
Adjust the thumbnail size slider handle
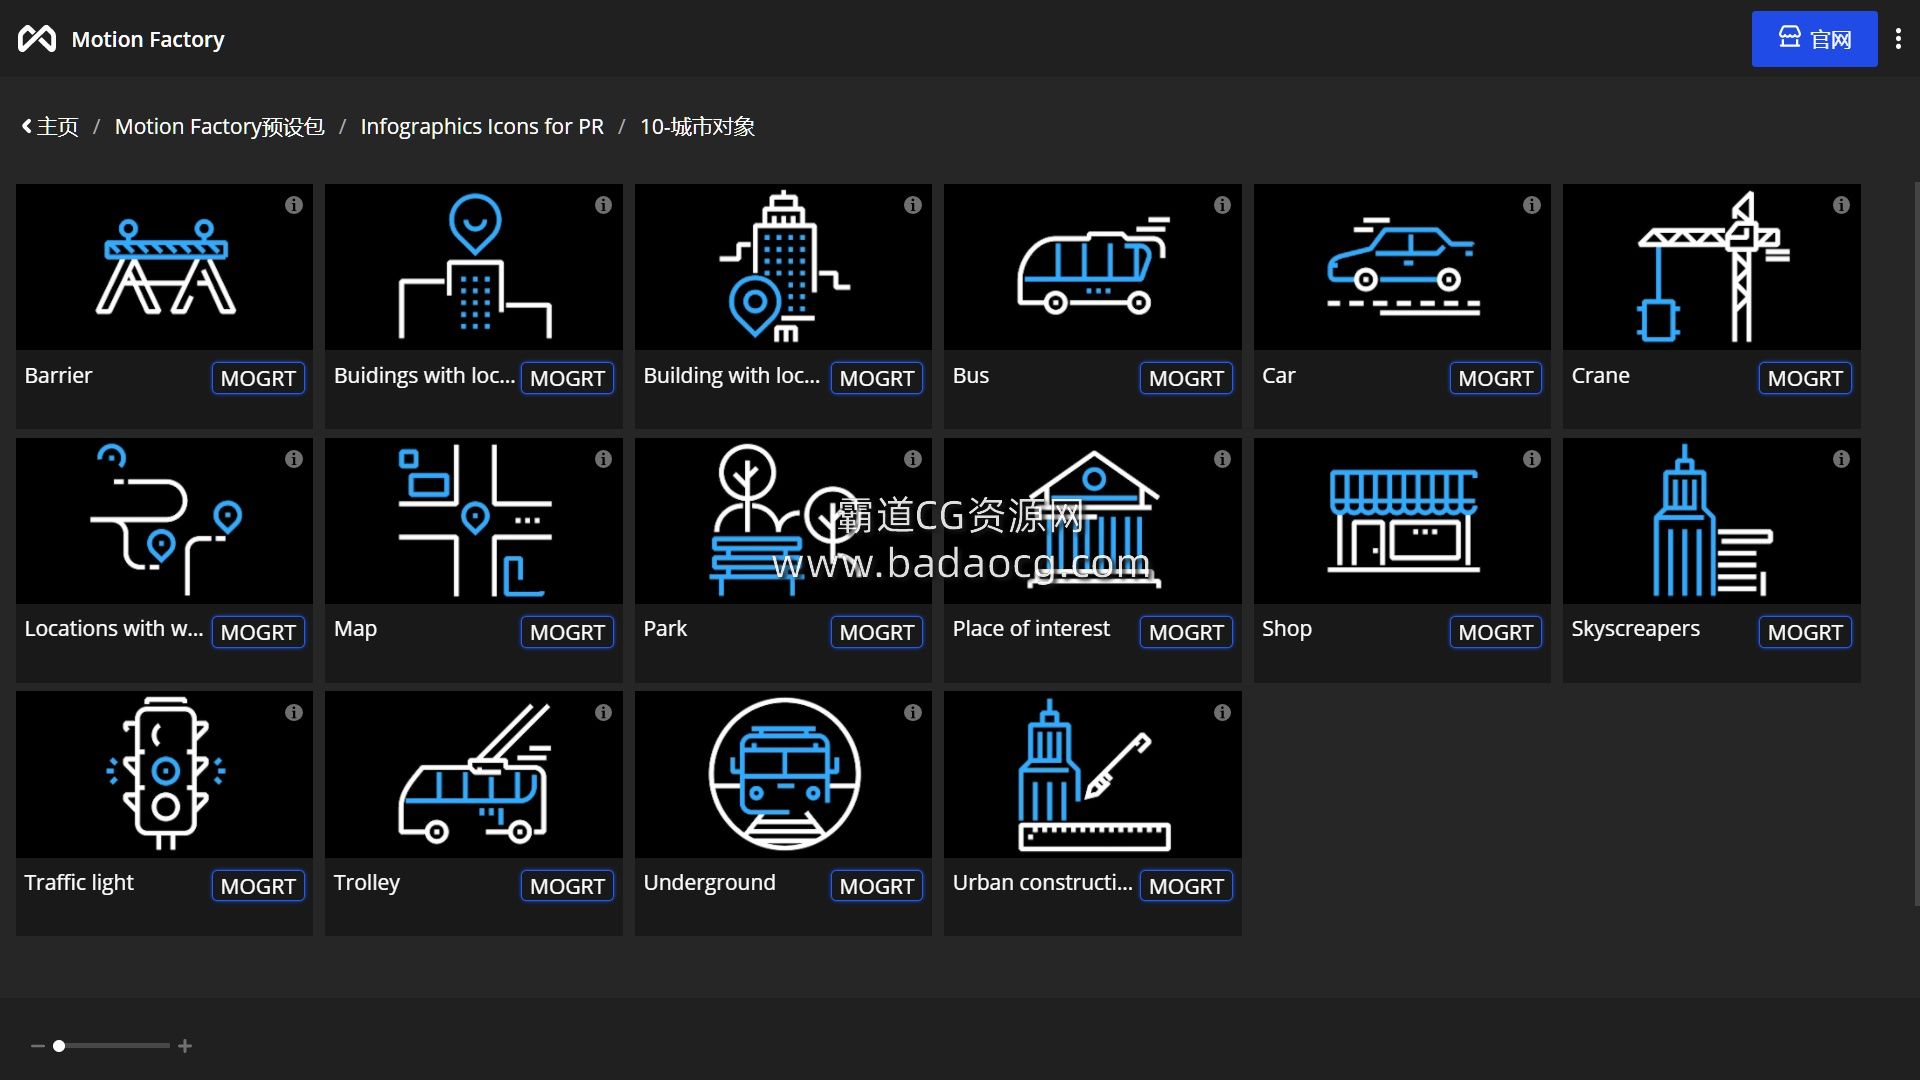click(59, 1046)
